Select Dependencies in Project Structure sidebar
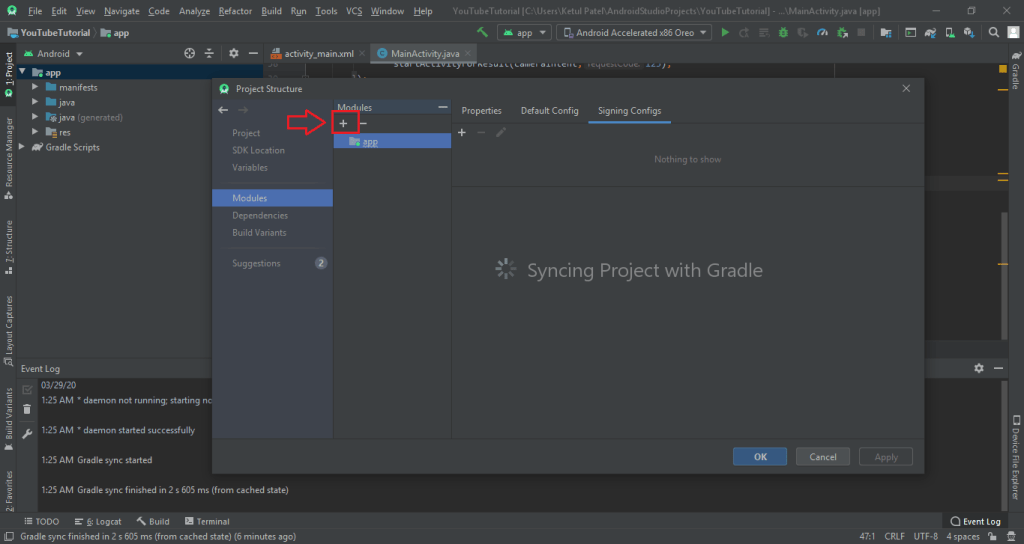Screen dimensions: 1024x544 [260, 215]
